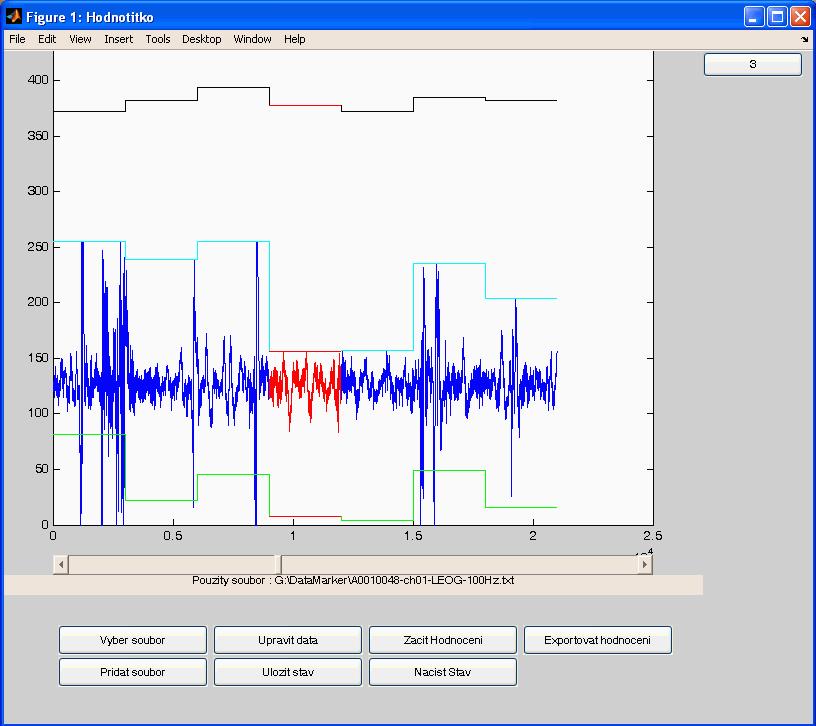Click the button labeled 3

(753, 65)
